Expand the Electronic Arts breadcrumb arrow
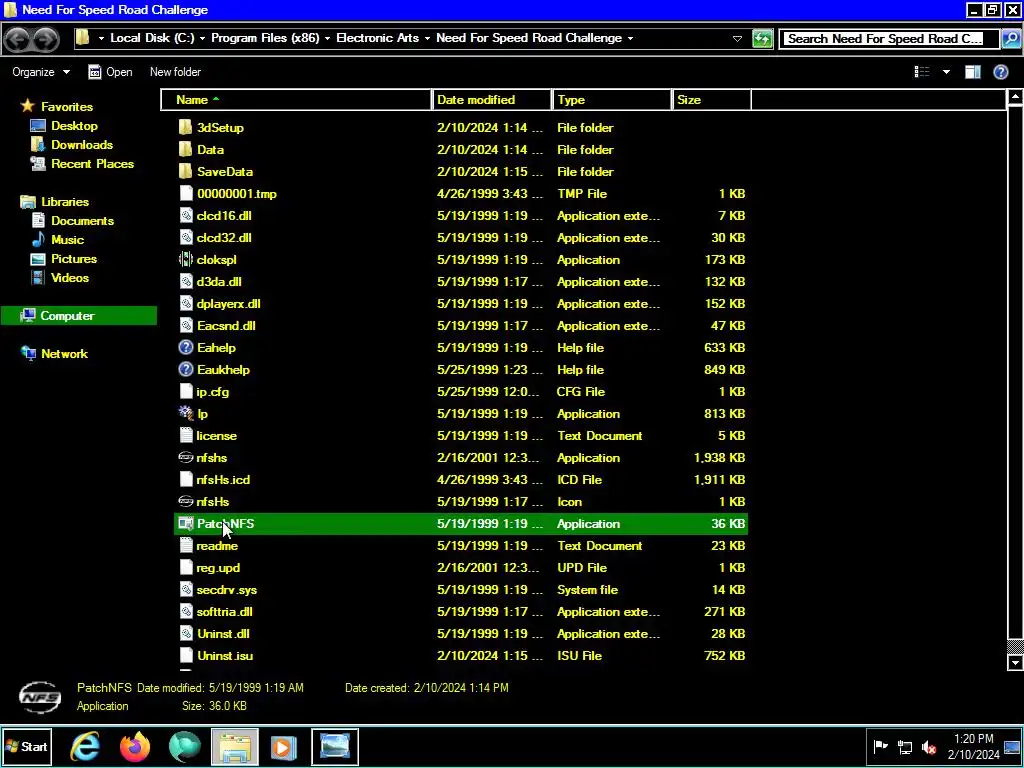 (427, 39)
